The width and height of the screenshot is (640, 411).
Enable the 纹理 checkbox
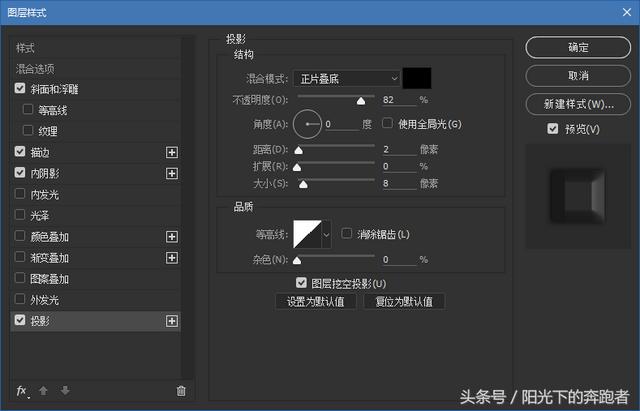point(28,130)
